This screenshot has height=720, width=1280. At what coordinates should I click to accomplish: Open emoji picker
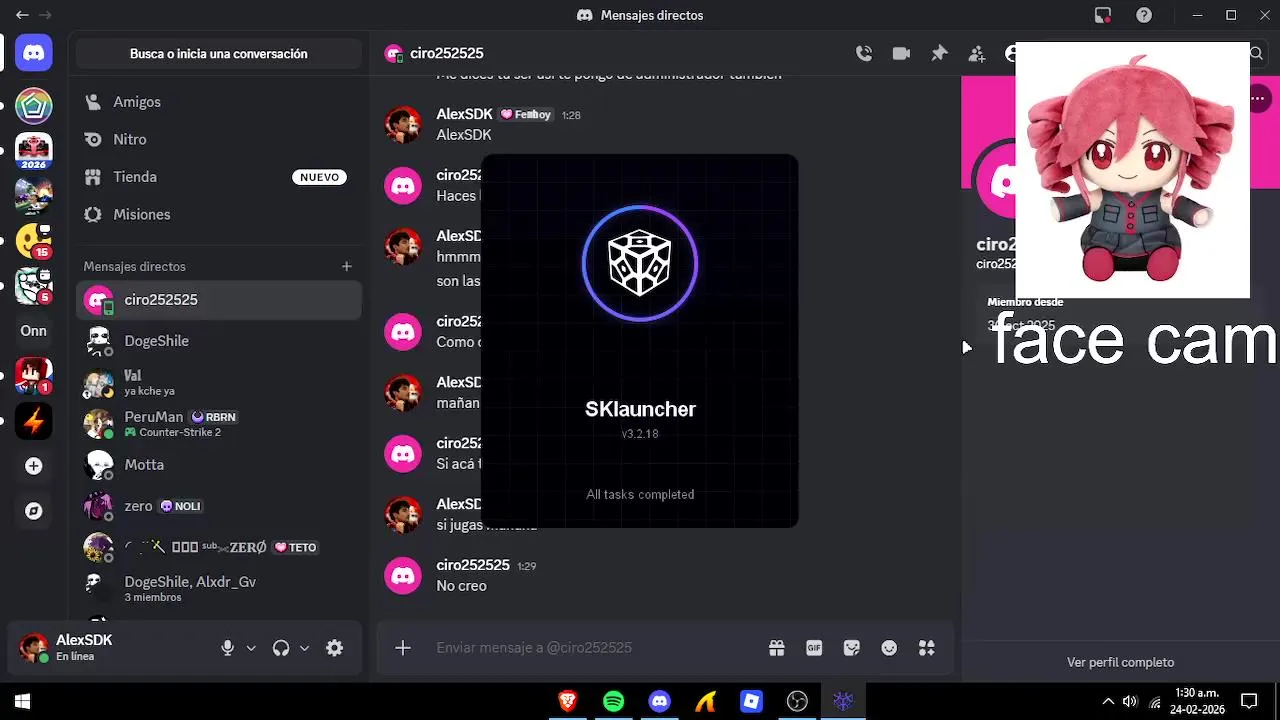(x=889, y=648)
